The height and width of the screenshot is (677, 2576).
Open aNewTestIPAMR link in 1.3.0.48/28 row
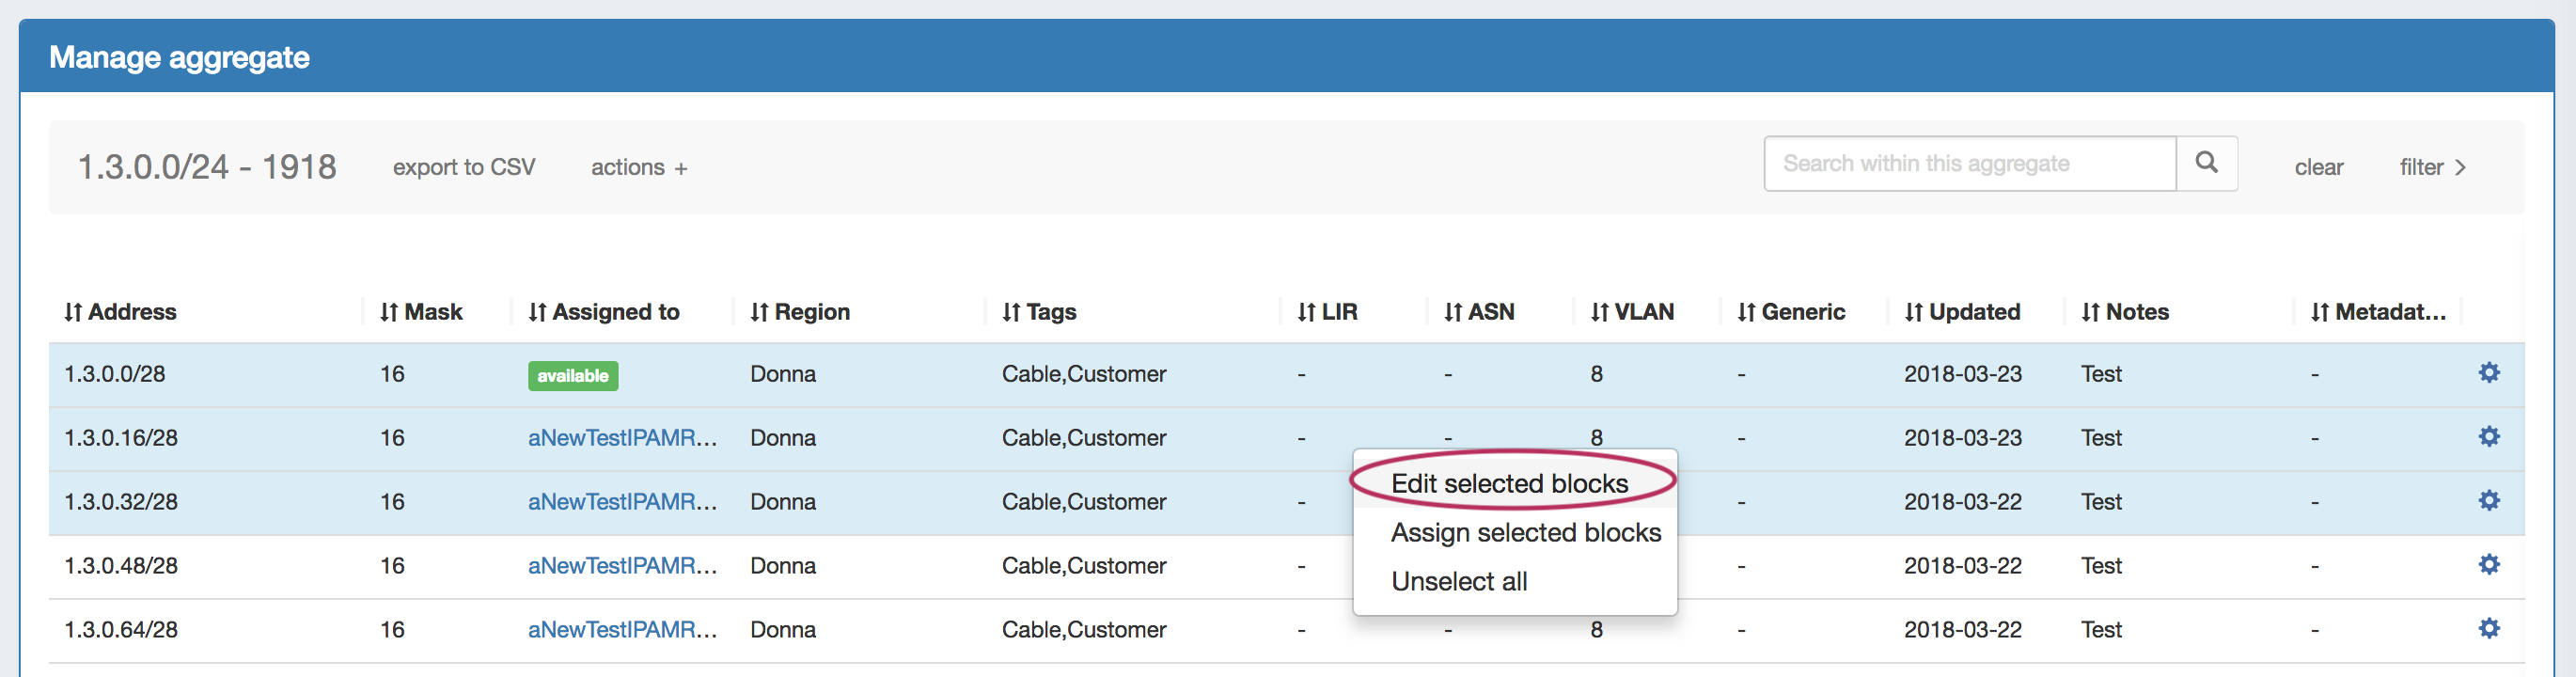click(622, 566)
